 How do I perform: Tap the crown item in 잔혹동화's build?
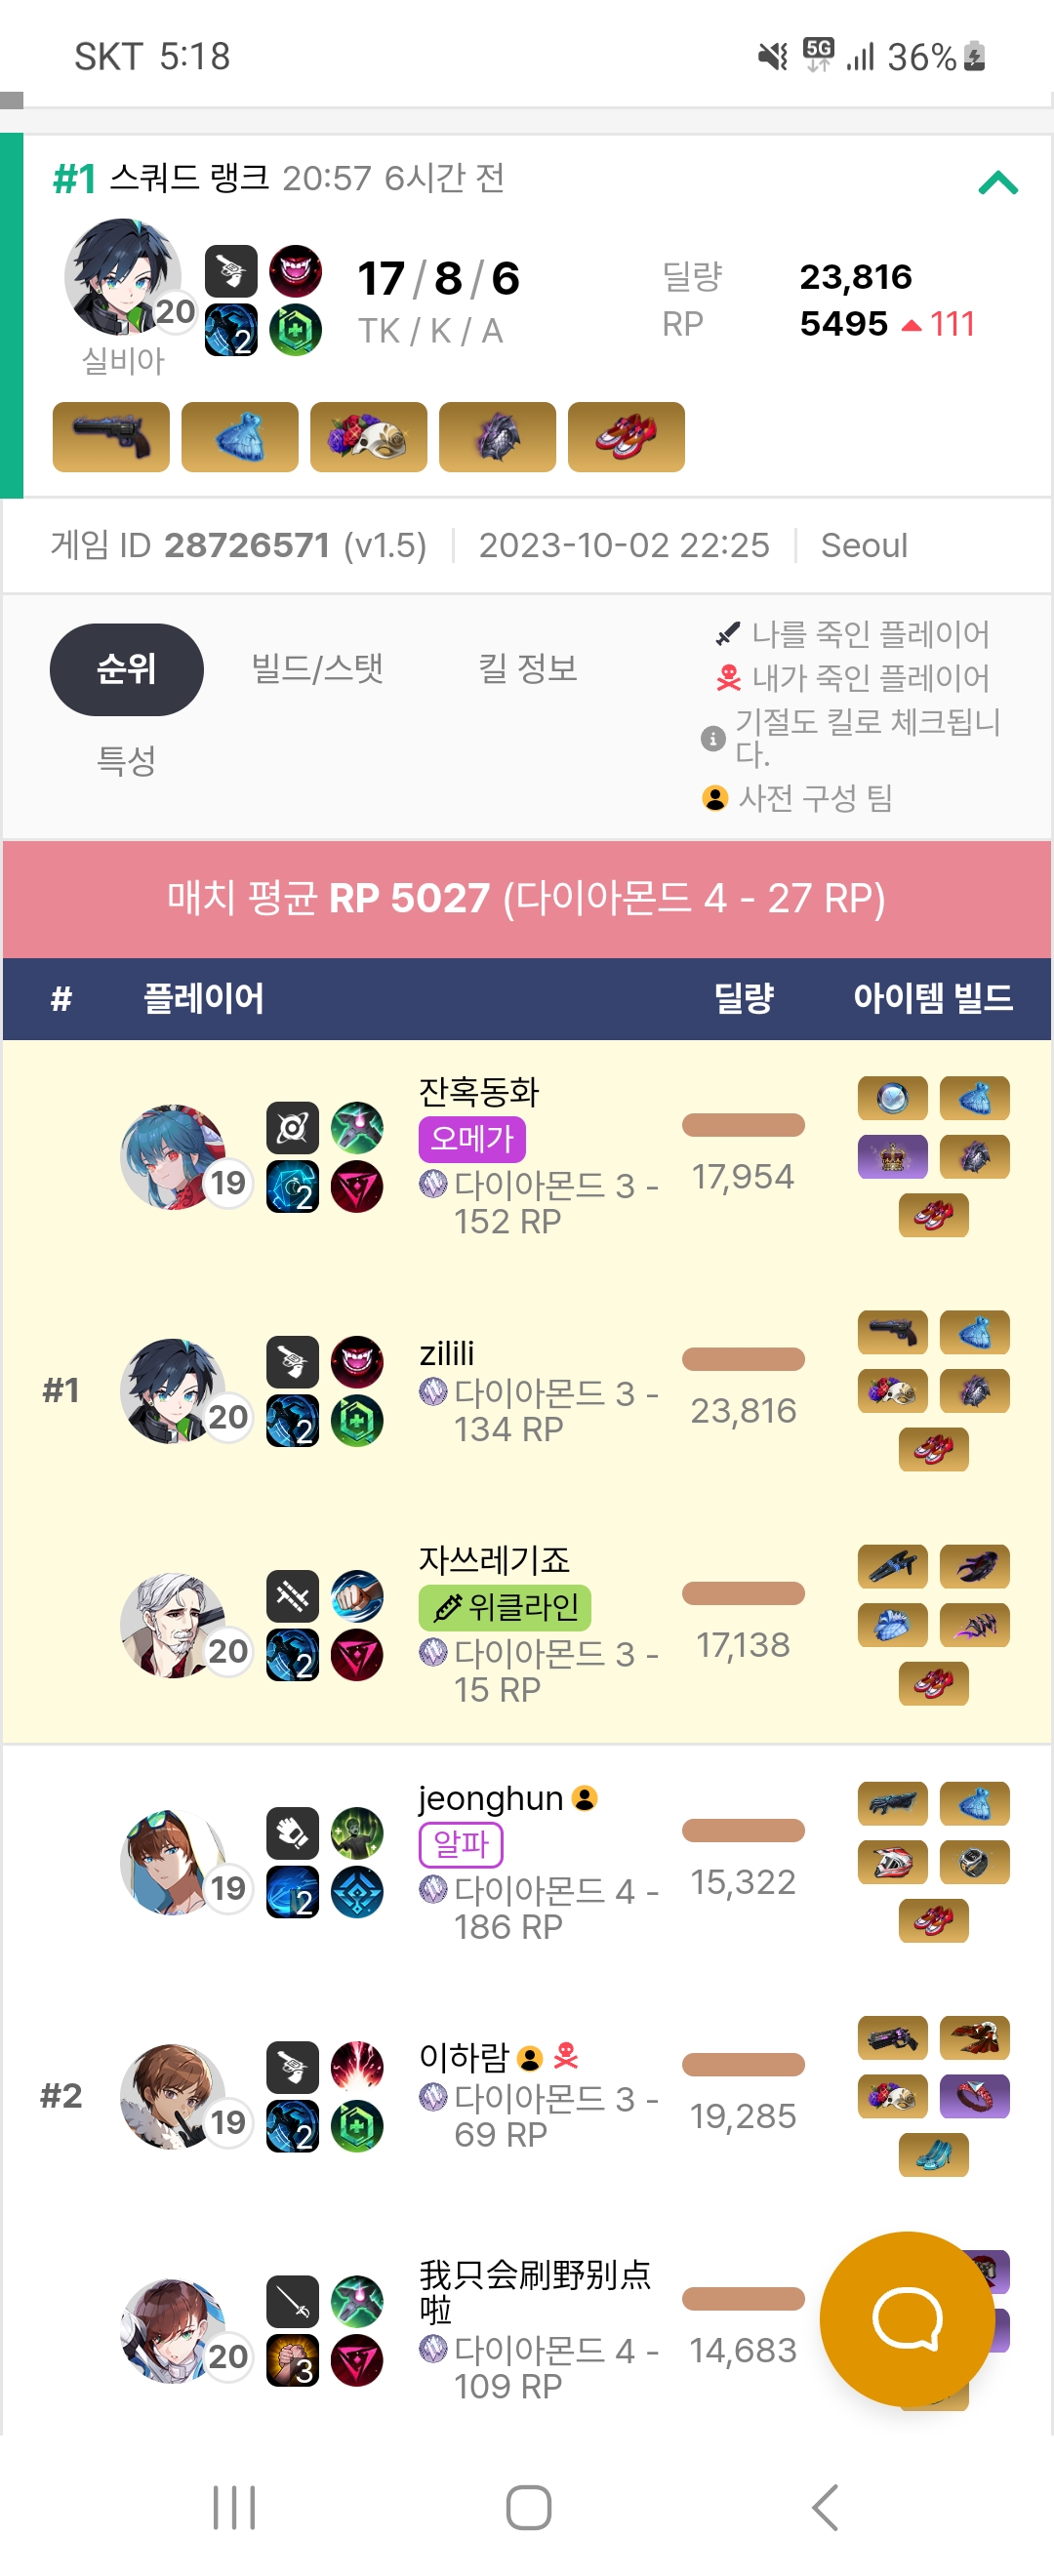[x=893, y=1157]
